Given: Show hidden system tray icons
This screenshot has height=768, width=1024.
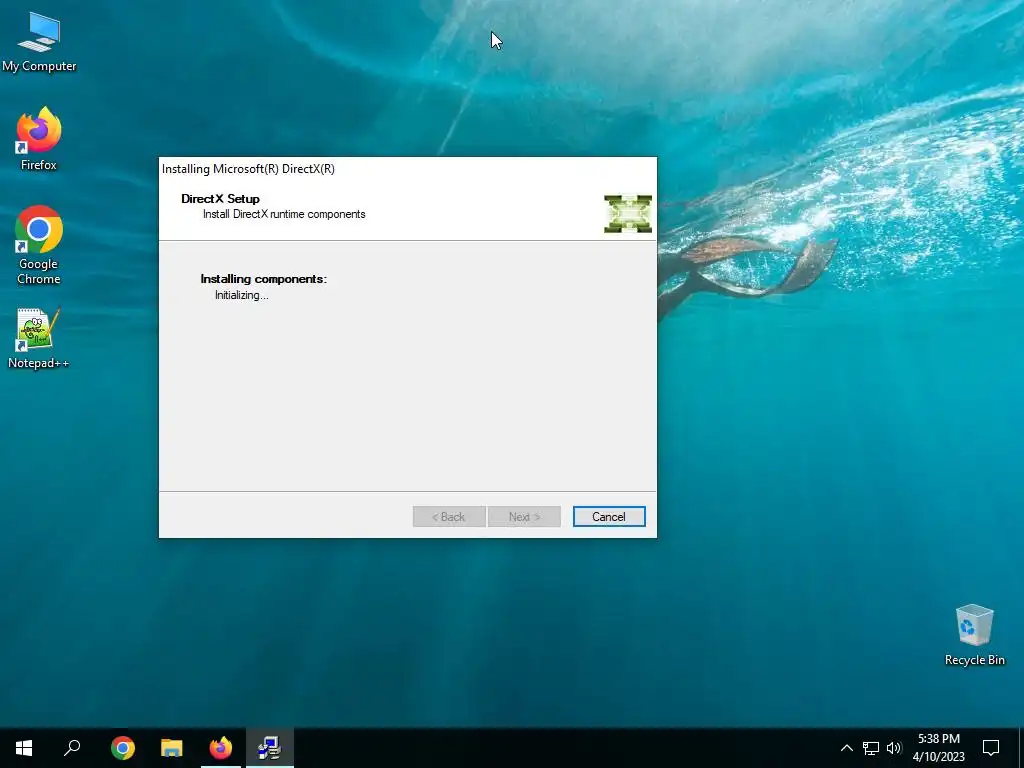Looking at the screenshot, I should coord(846,748).
